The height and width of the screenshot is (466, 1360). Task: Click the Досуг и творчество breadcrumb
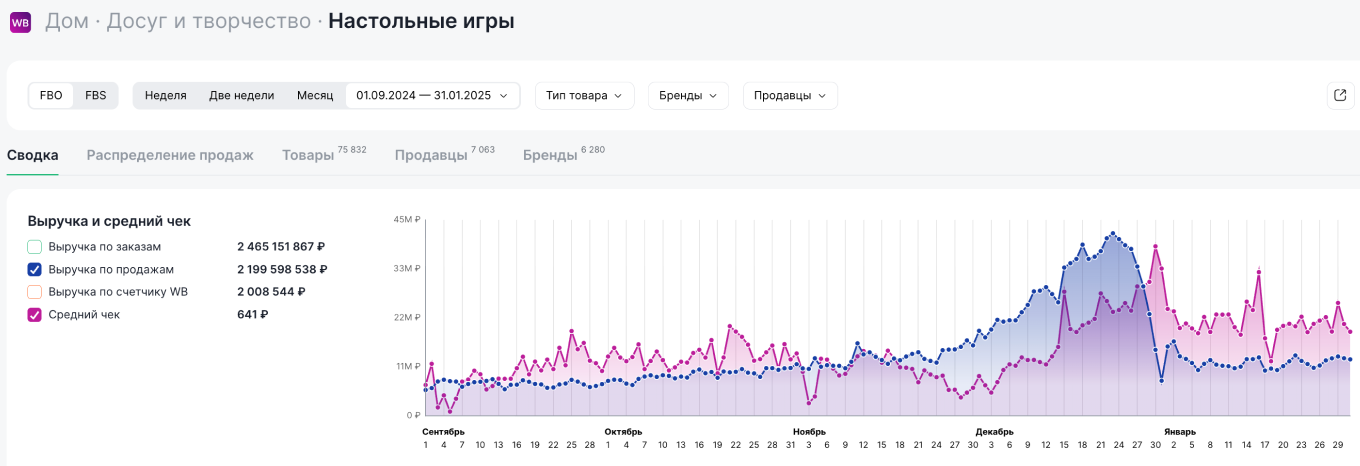[208, 21]
